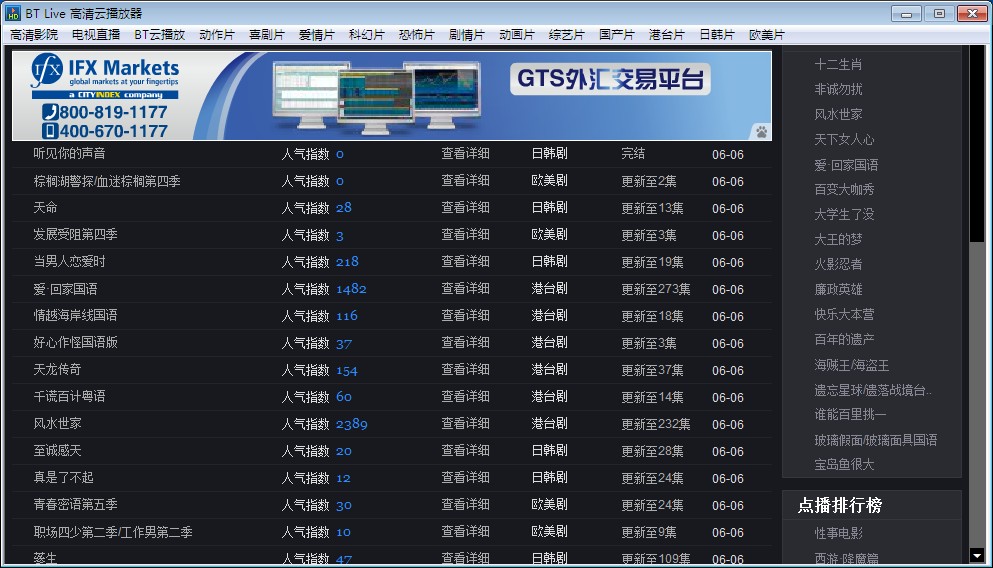
Task: Open the show 当男人恋爱时
Action: (x=69, y=262)
